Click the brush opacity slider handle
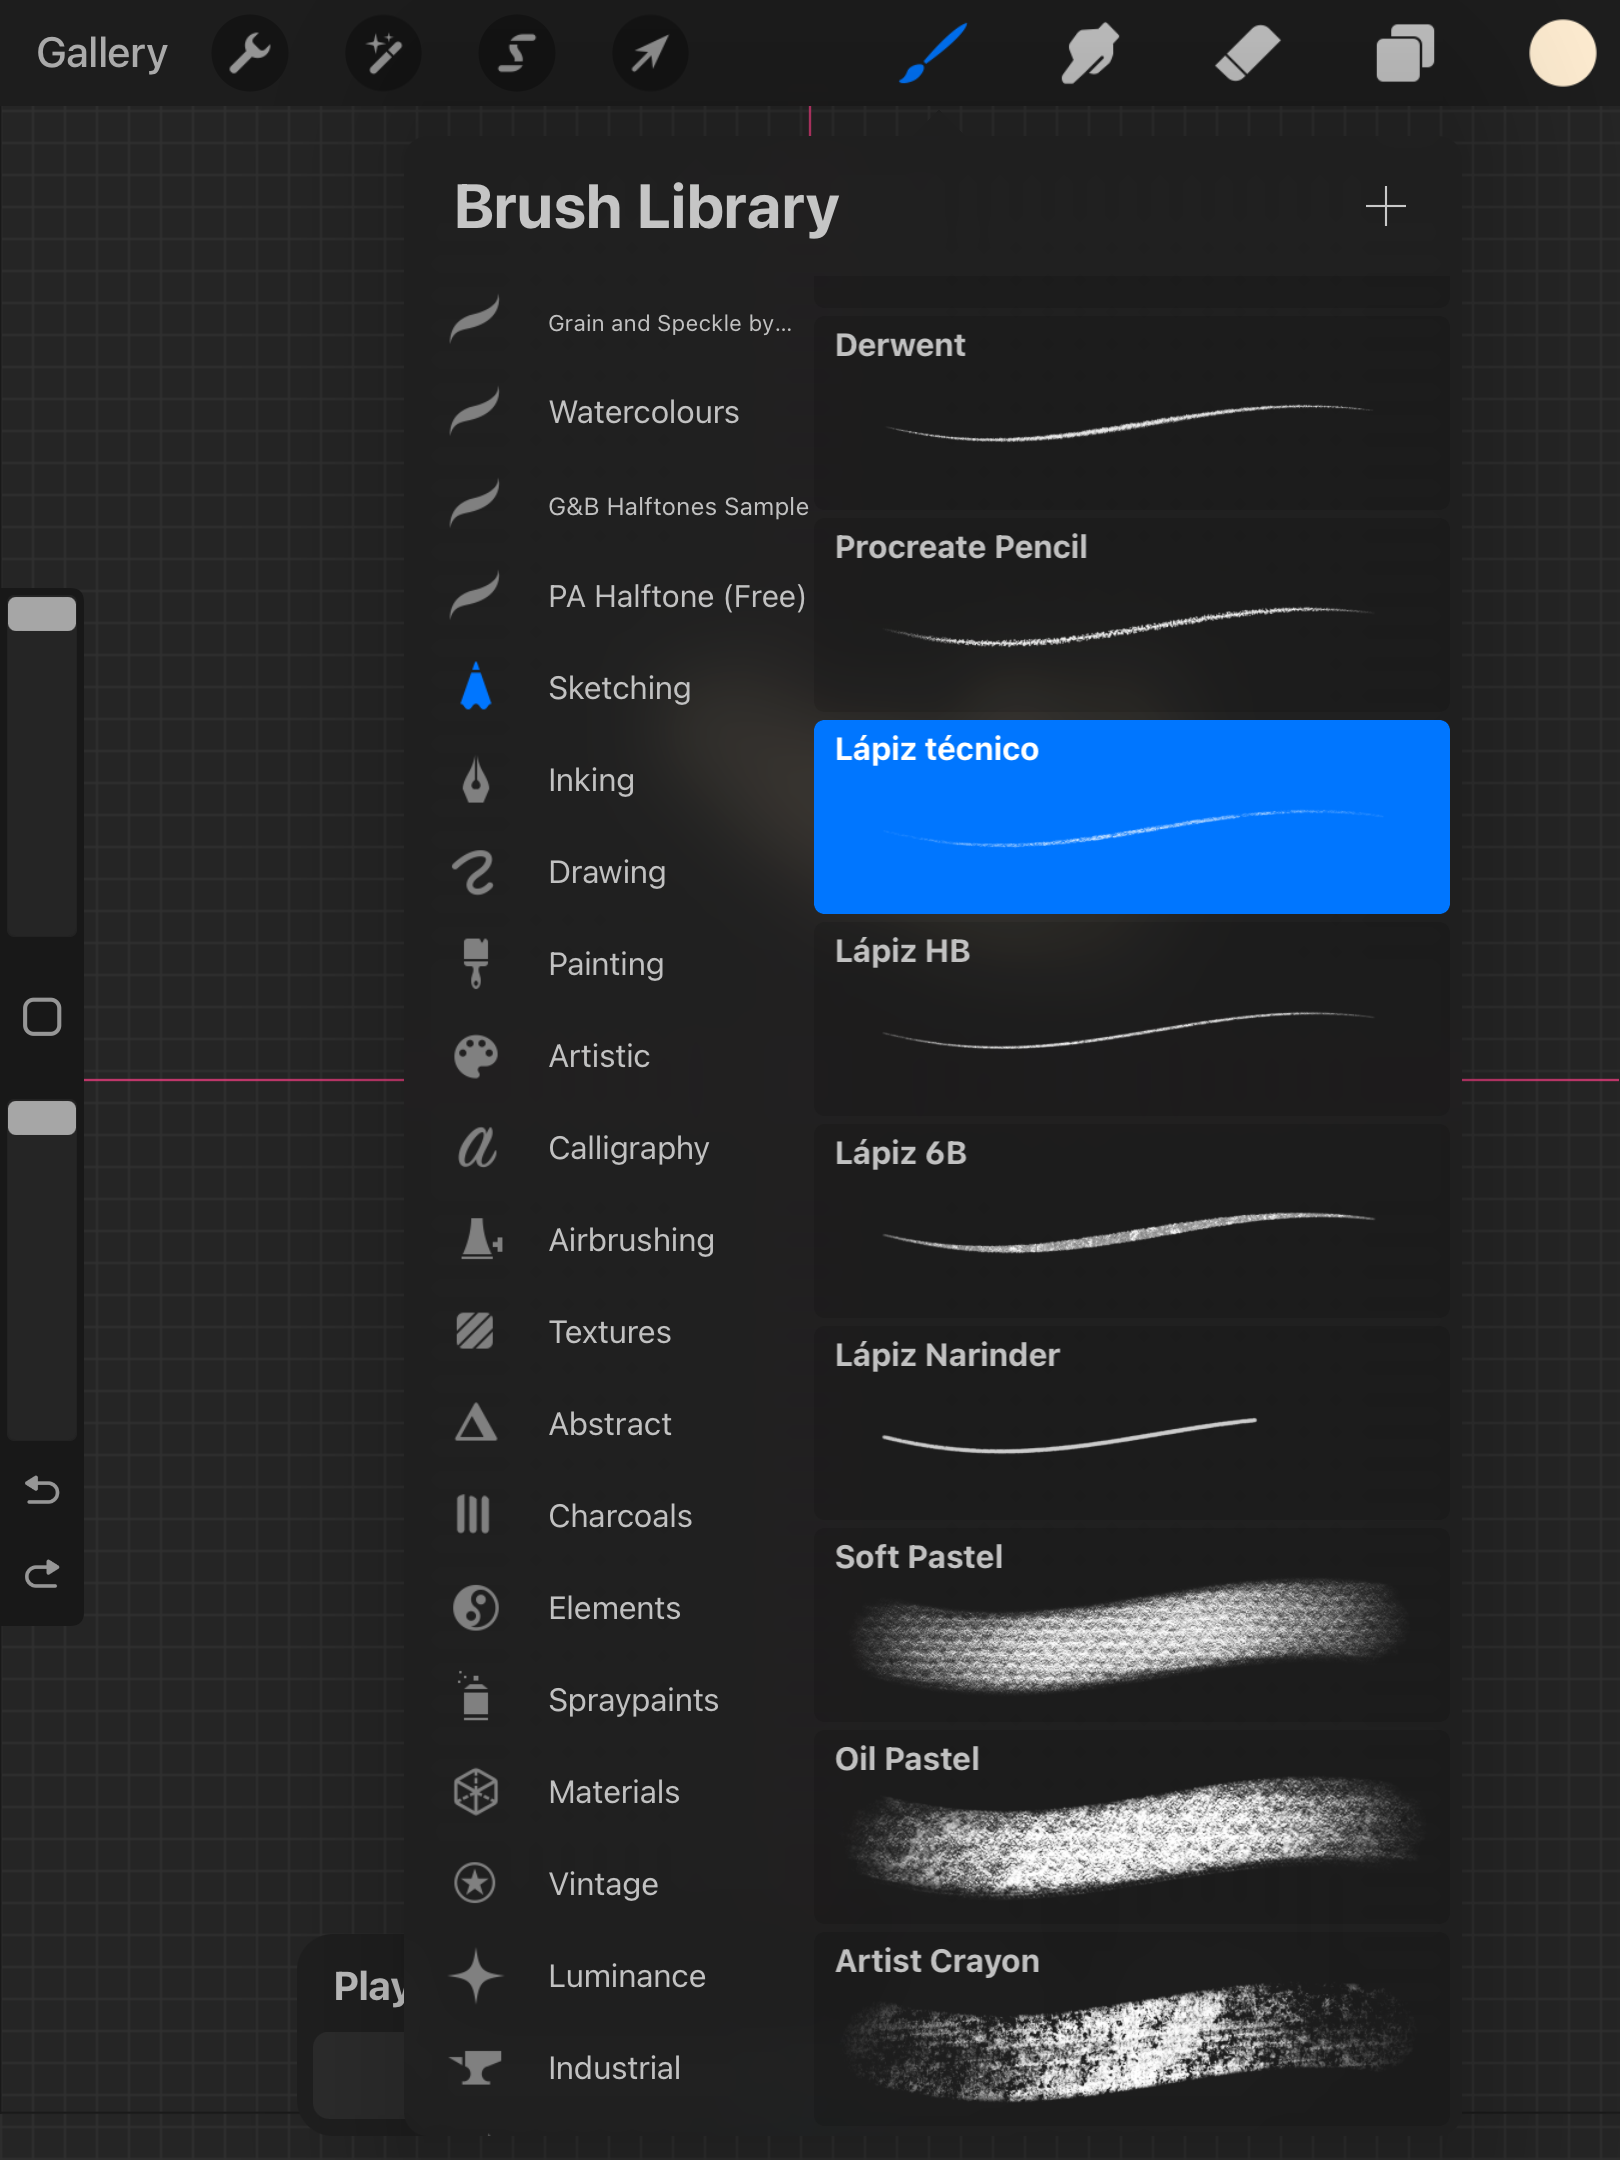Image resolution: width=1620 pixels, height=2160 pixels. [42, 1118]
